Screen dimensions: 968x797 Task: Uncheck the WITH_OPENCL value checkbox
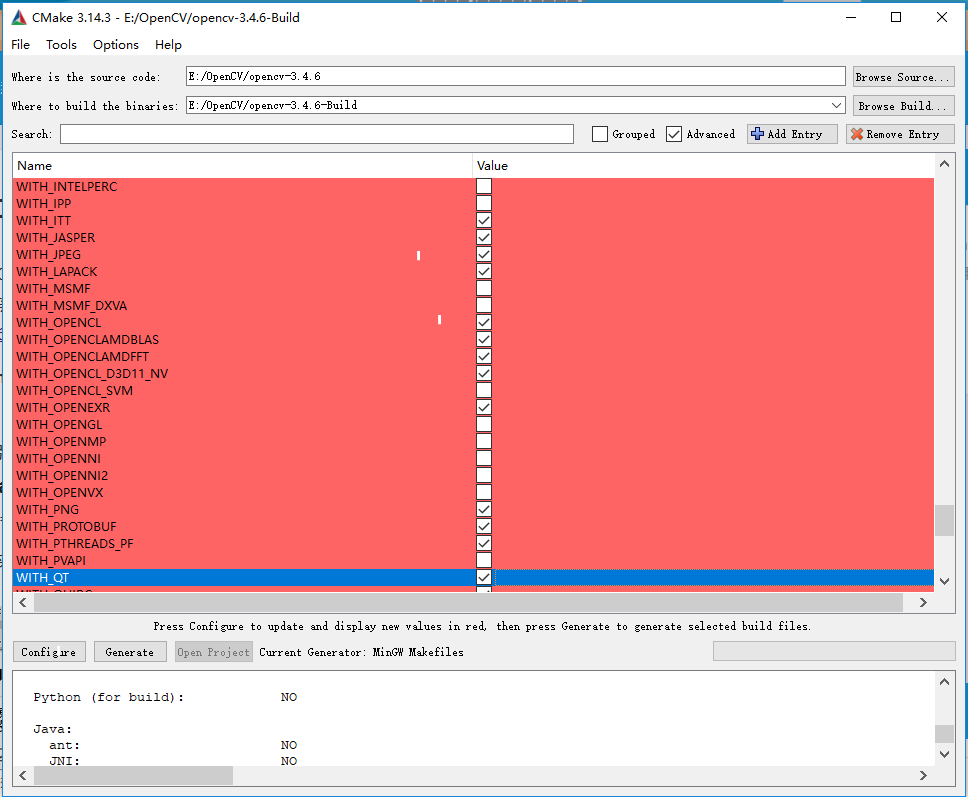(x=483, y=322)
